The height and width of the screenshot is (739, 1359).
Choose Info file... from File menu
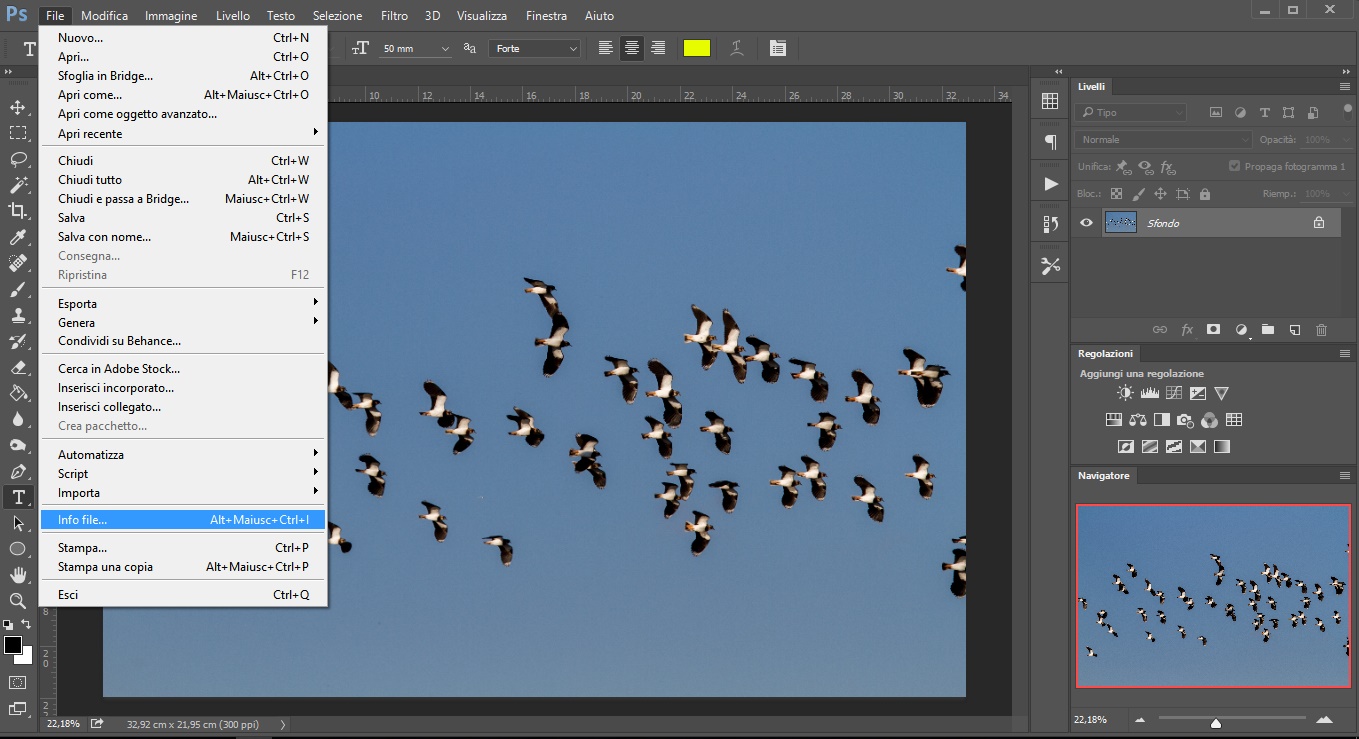182,520
